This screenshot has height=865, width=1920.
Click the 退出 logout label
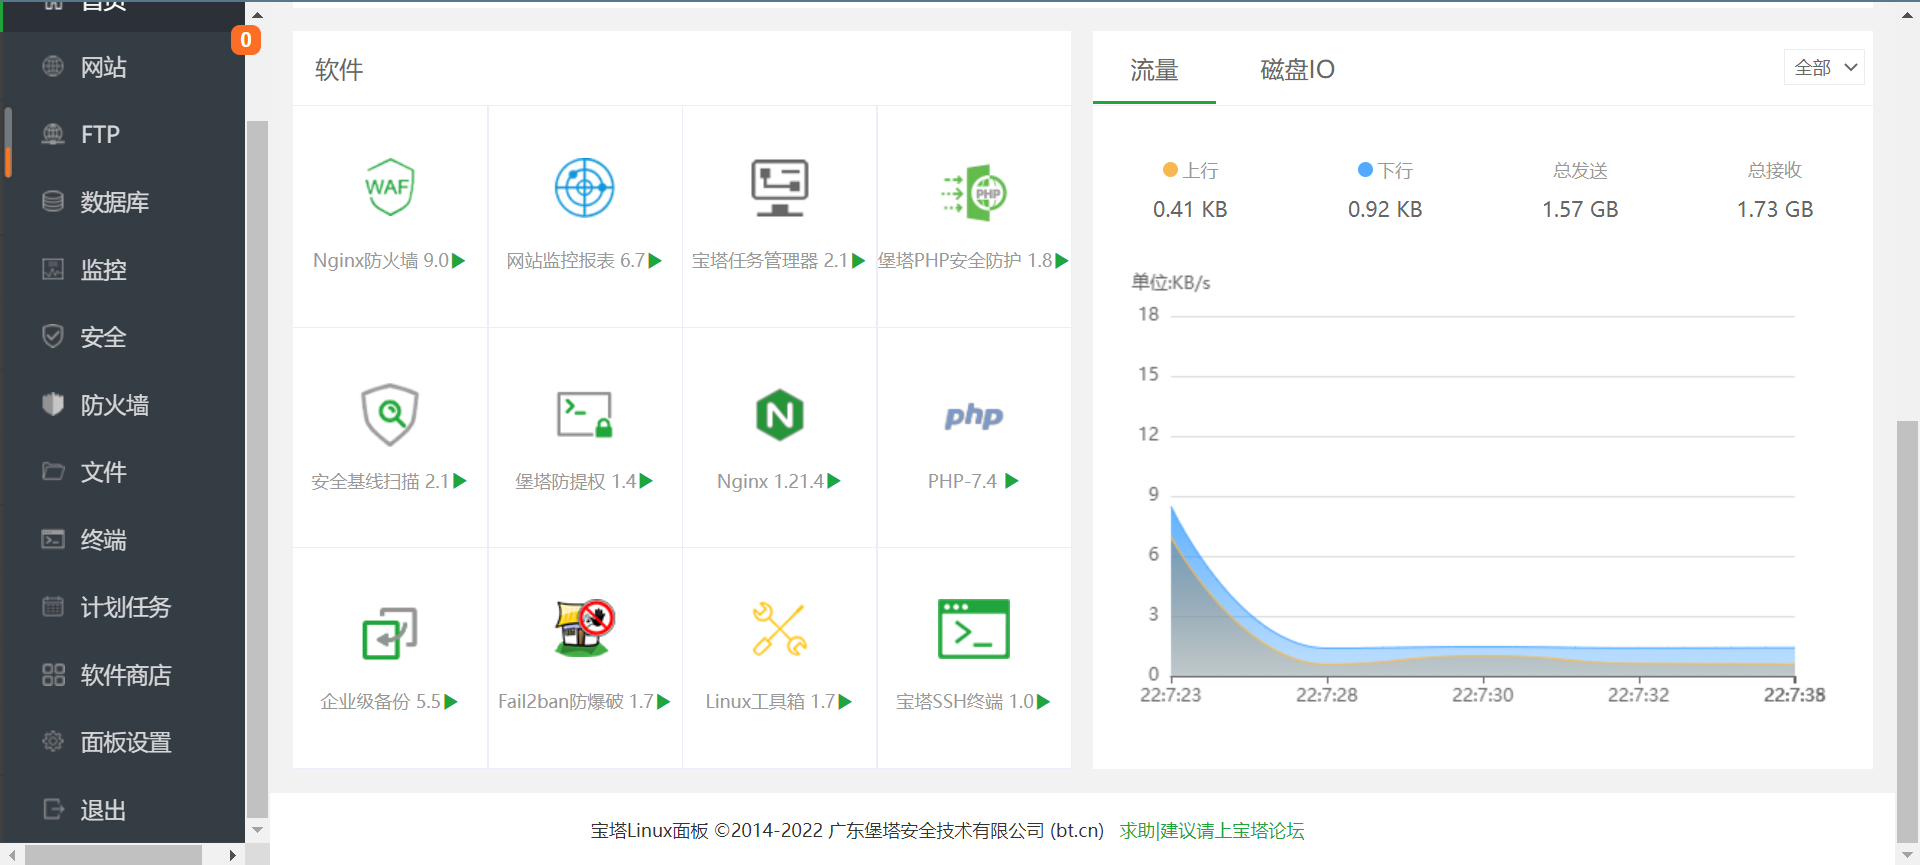click(104, 810)
